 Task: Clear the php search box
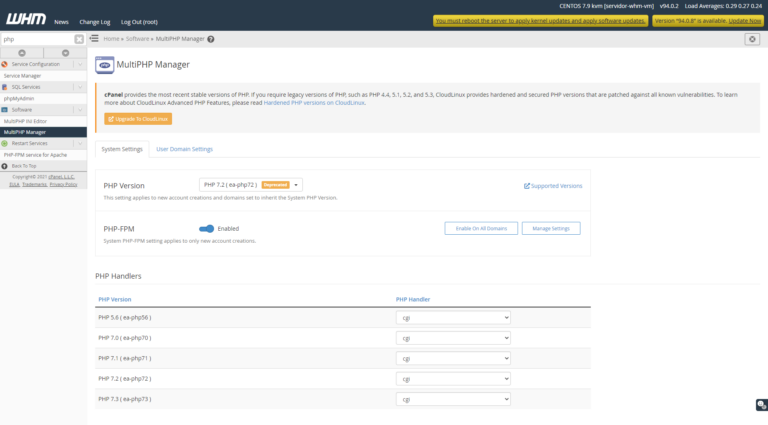point(79,39)
